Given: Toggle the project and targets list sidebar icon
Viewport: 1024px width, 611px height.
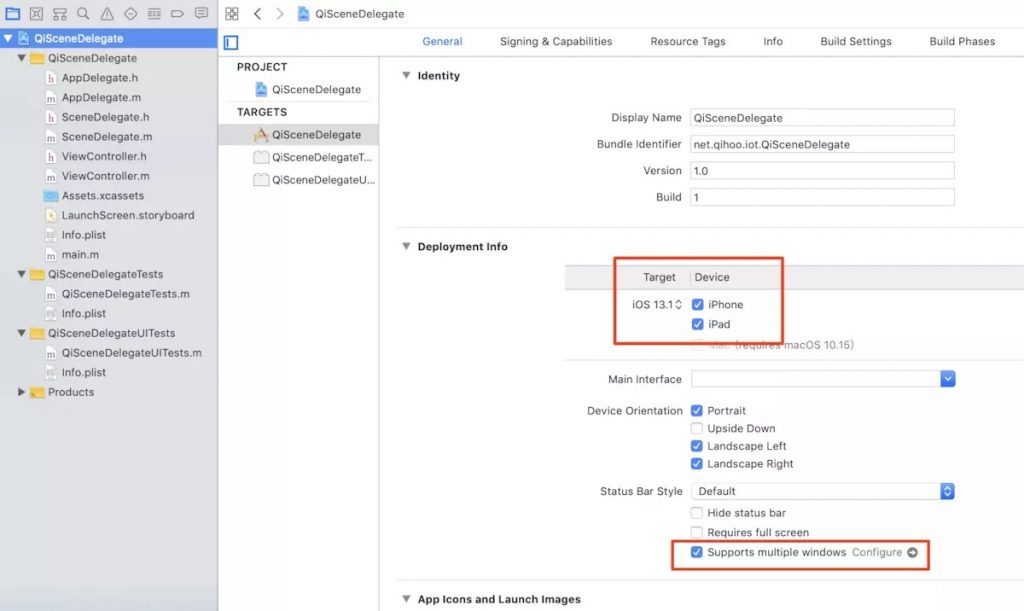Looking at the screenshot, I should click(231, 42).
